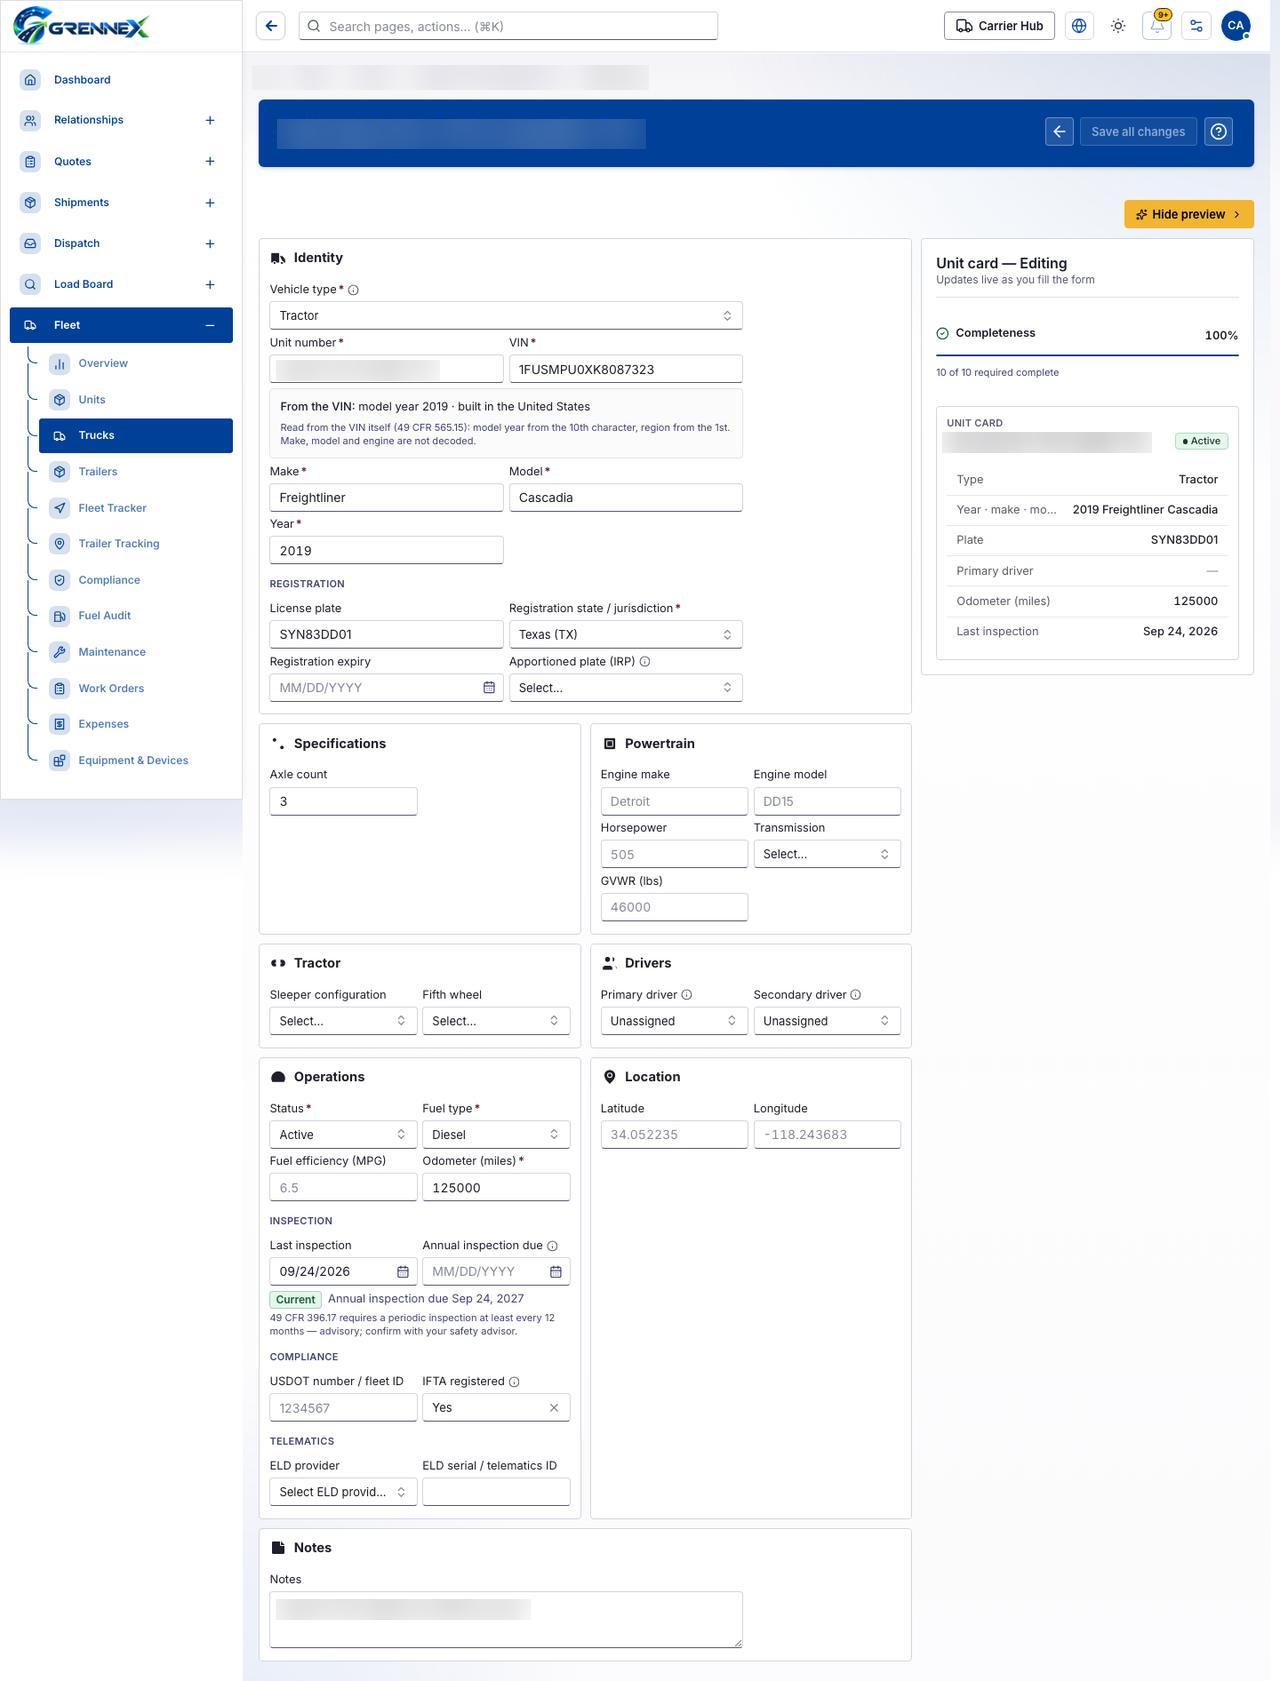This screenshot has height=1681, width=1280.
Task: Open the Fuel type dropdown
Action: pyautogui.click(x=496, y=1135)
